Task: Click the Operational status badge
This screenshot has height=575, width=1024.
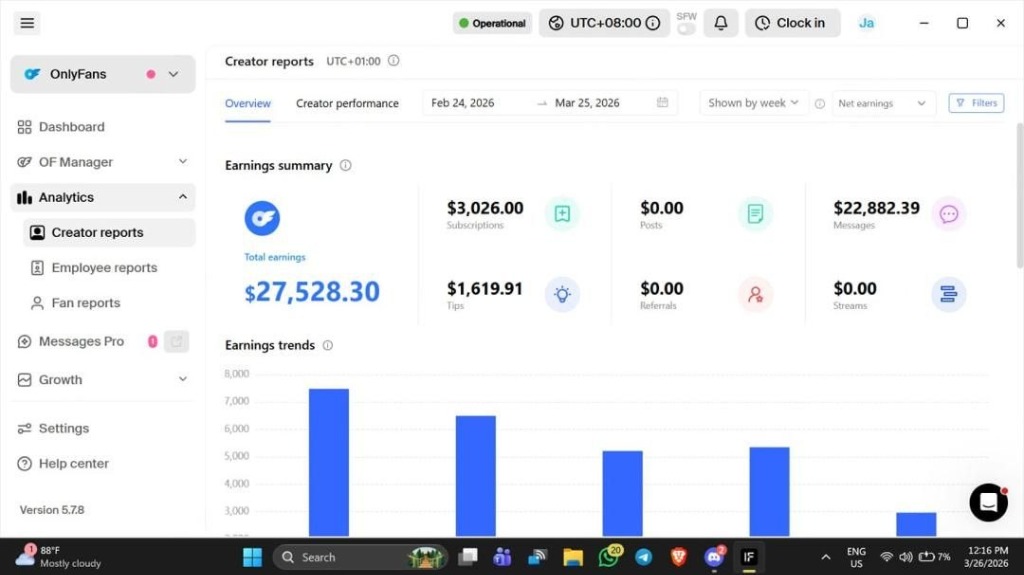Action: (x=492, y=24)
